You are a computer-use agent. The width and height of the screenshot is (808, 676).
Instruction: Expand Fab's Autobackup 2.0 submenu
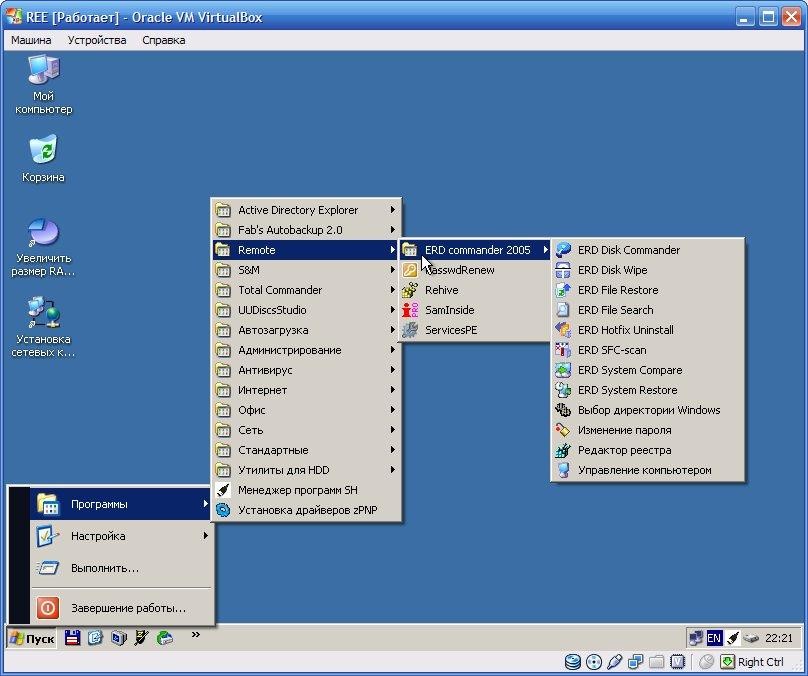click(x=307, y=230)
